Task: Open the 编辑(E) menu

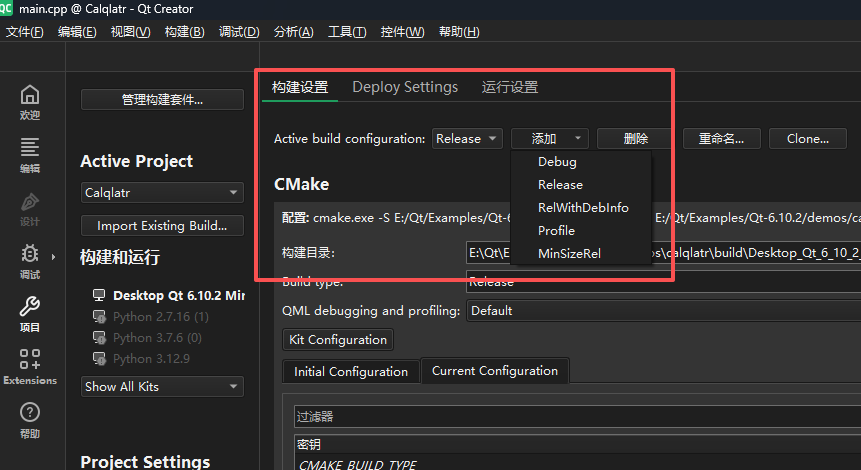Action: point(77,32)
